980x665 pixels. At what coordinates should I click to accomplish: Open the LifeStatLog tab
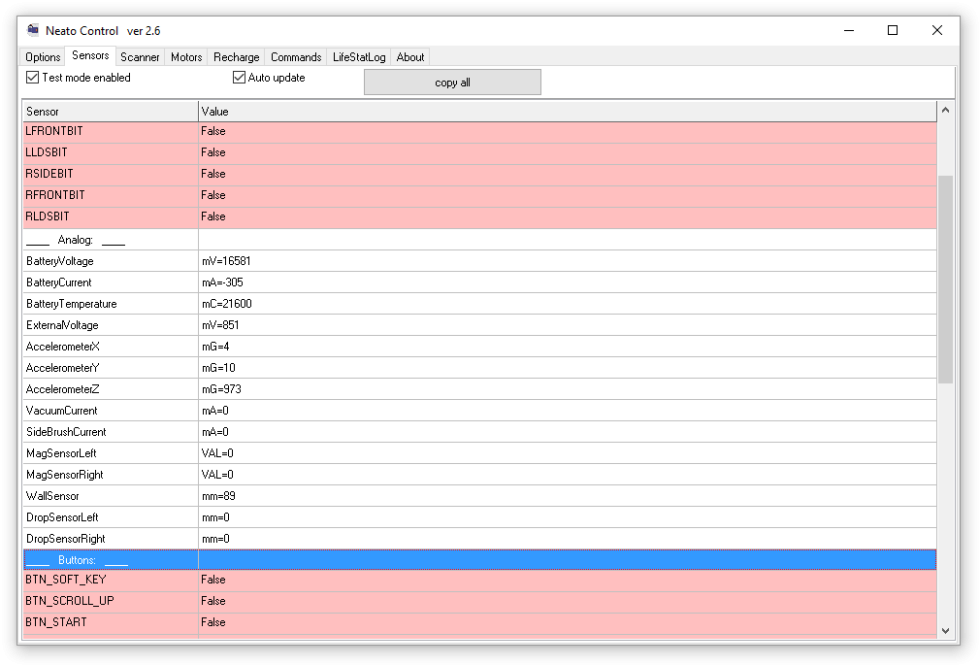[x=359, y=57]
